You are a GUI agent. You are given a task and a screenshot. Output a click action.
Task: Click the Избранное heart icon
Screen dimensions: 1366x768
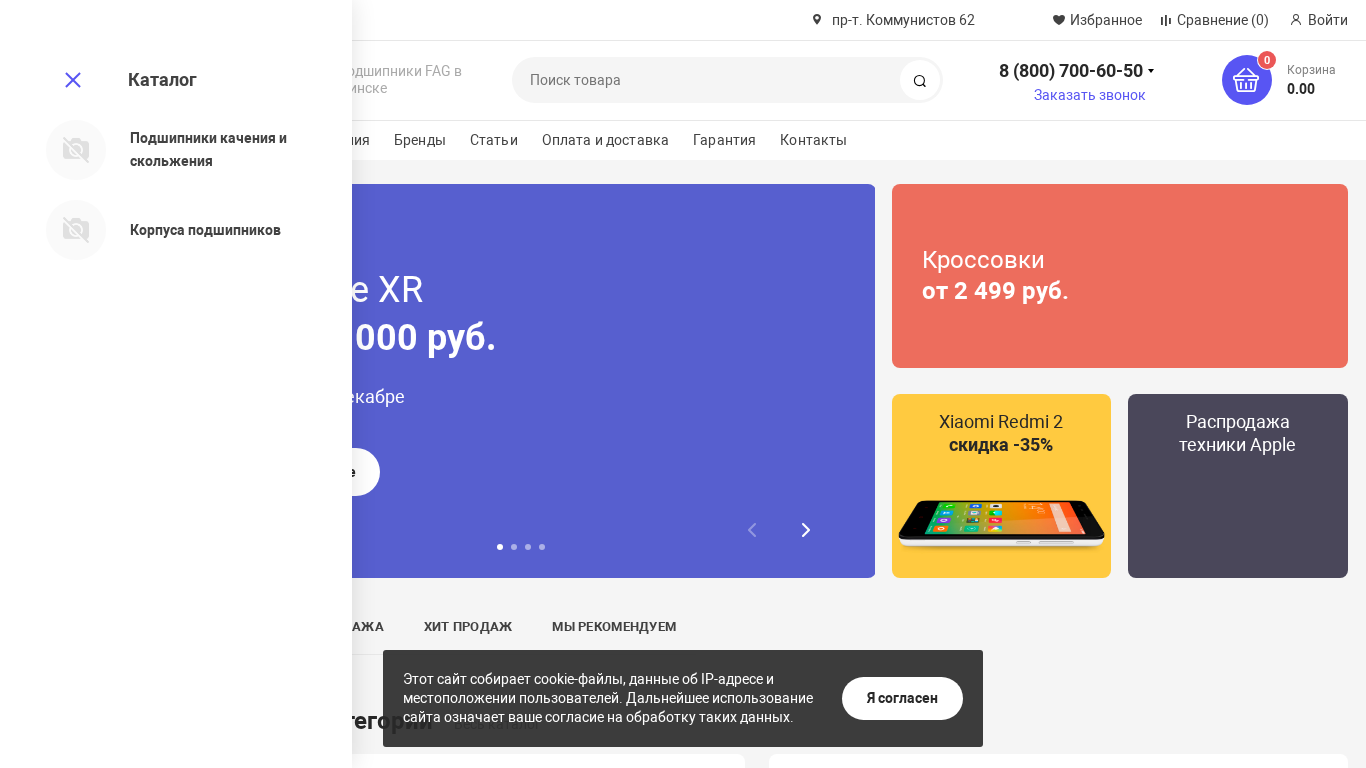pos(1059,20)
